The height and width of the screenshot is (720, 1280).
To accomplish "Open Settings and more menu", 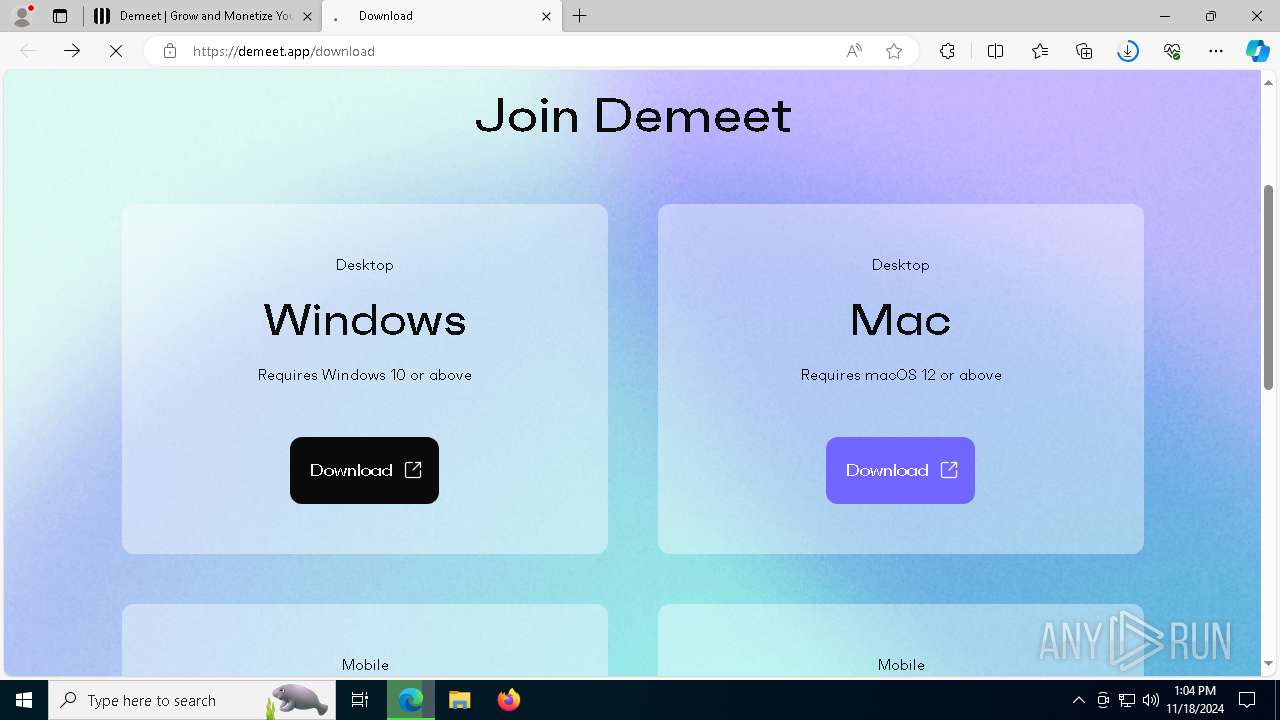I will pos(1216,51).
